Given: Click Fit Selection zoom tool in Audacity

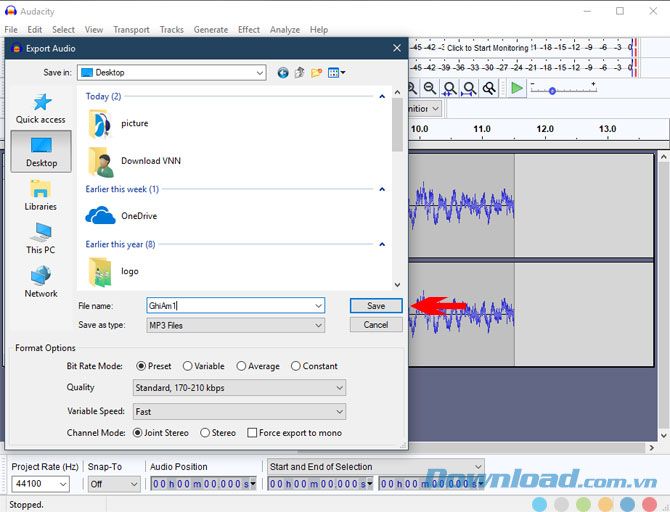Looking at the screenshot, I should tap(450, 88).
